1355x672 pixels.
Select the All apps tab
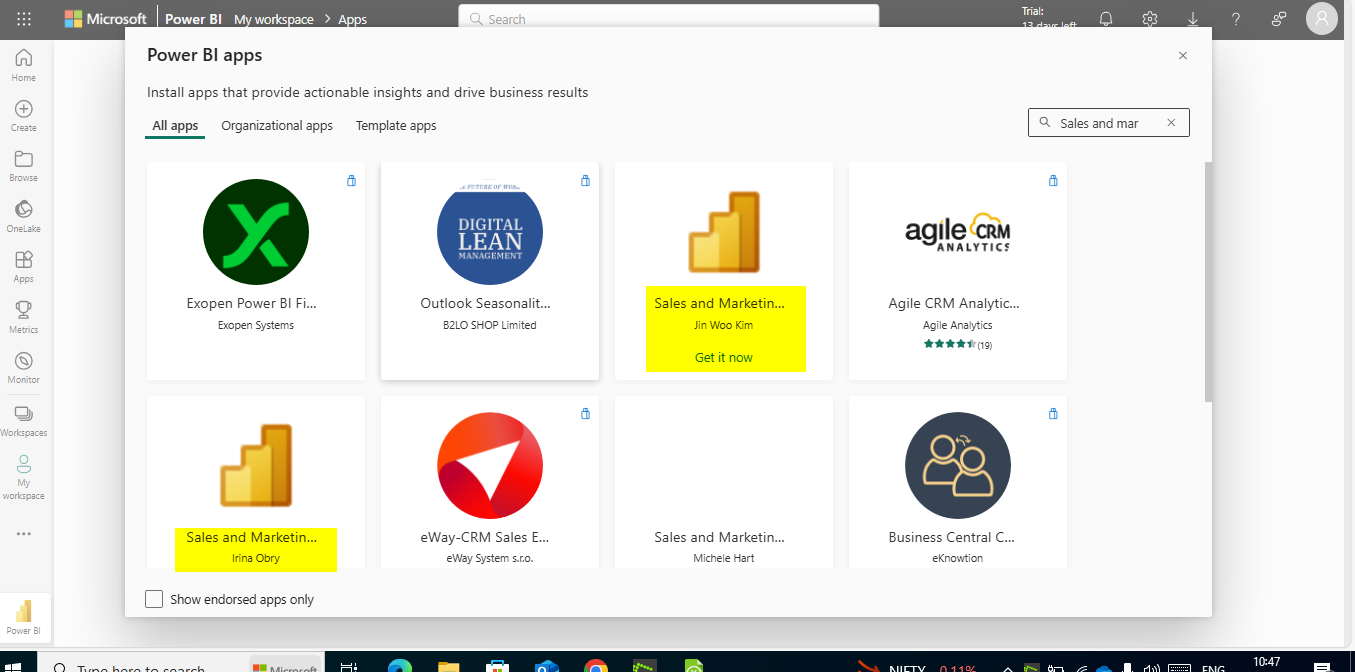175,126
